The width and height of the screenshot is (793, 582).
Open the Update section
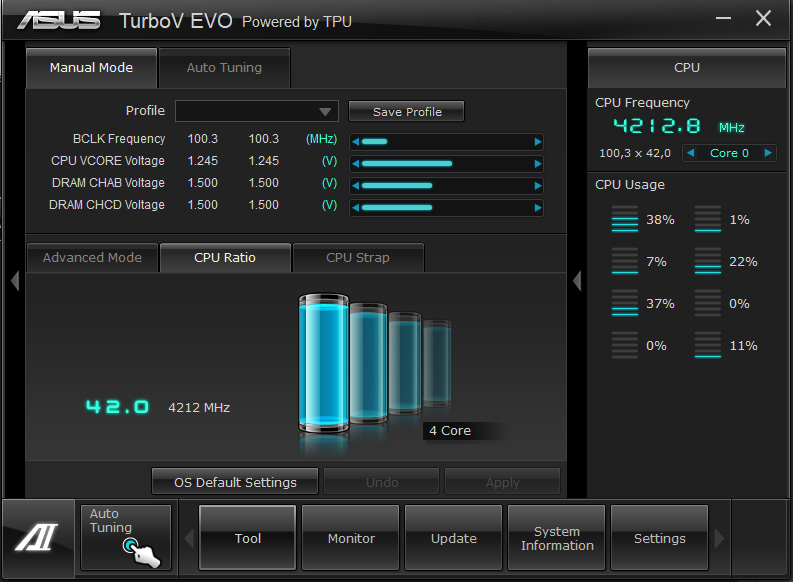tap(454, 538)
